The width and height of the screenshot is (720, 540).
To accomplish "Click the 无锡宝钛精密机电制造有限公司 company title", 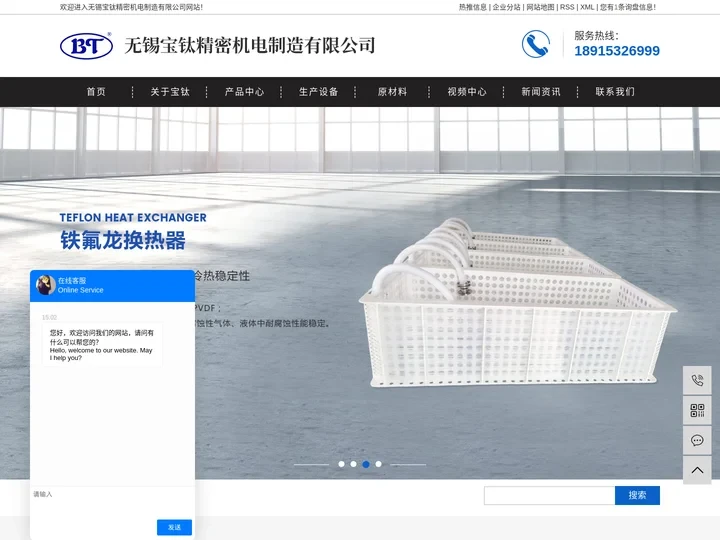I will 250,45.
